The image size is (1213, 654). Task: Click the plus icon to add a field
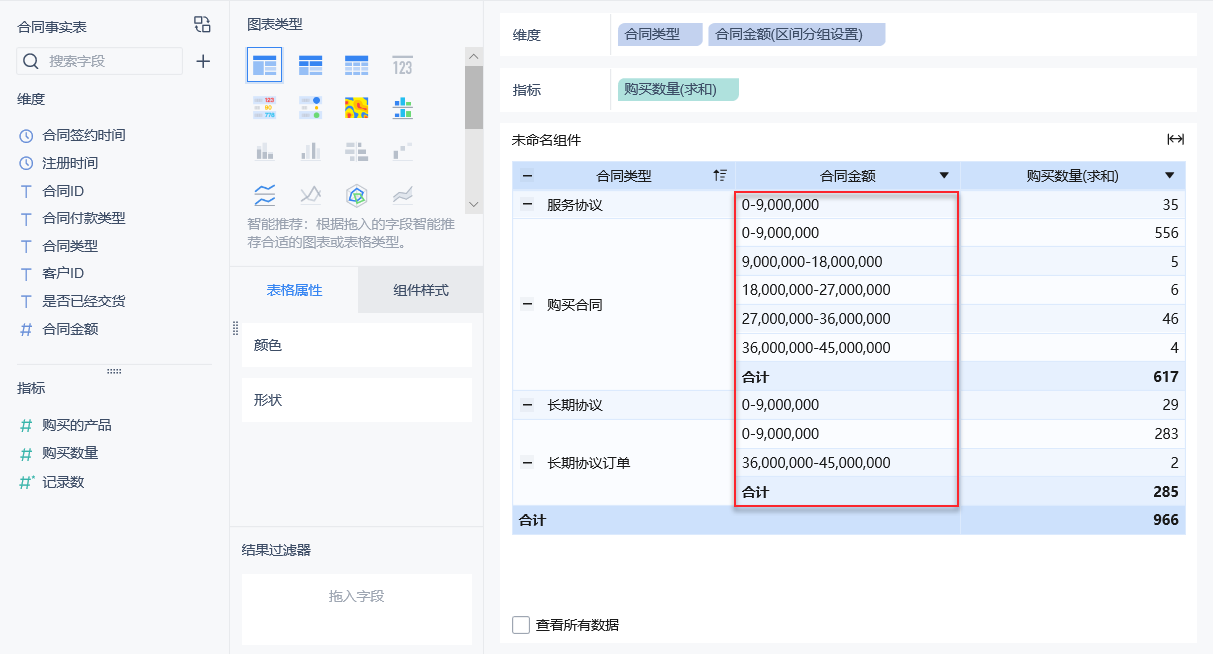(x=203, y=61)
